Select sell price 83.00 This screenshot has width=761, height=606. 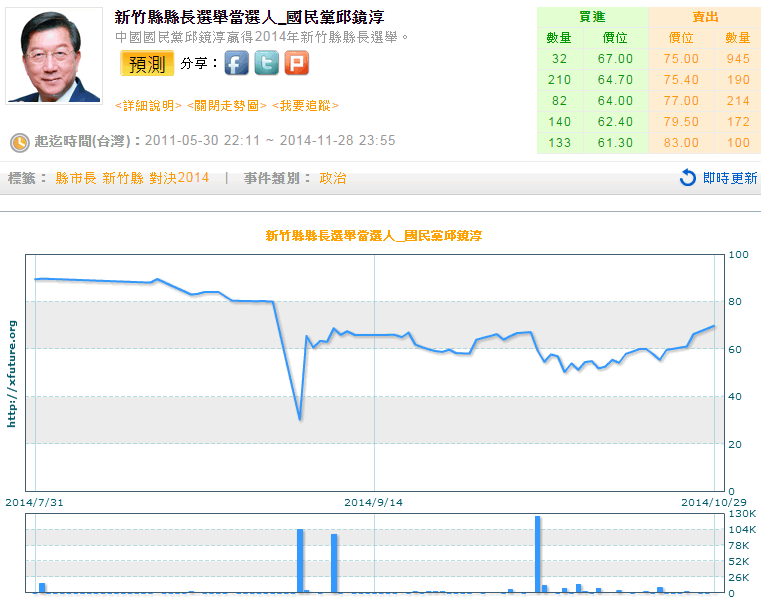(681, 143)
